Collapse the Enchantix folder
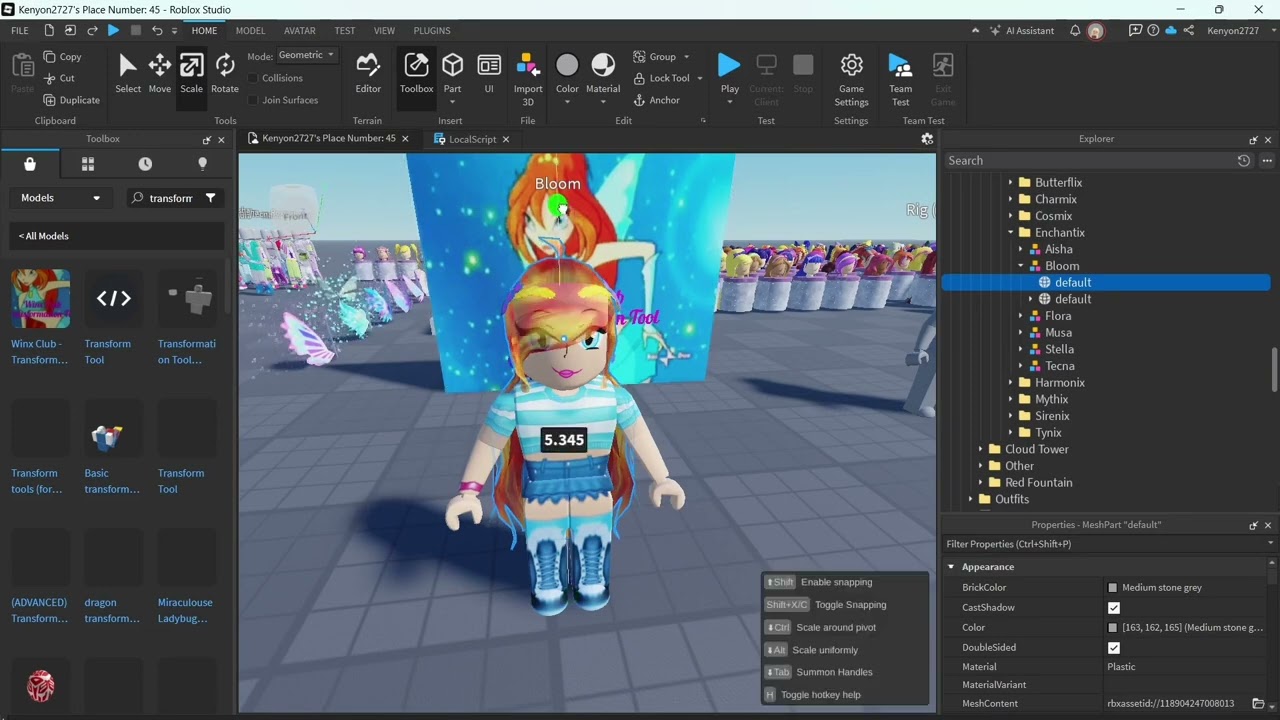1280x720 pixels. [1011, 232]
